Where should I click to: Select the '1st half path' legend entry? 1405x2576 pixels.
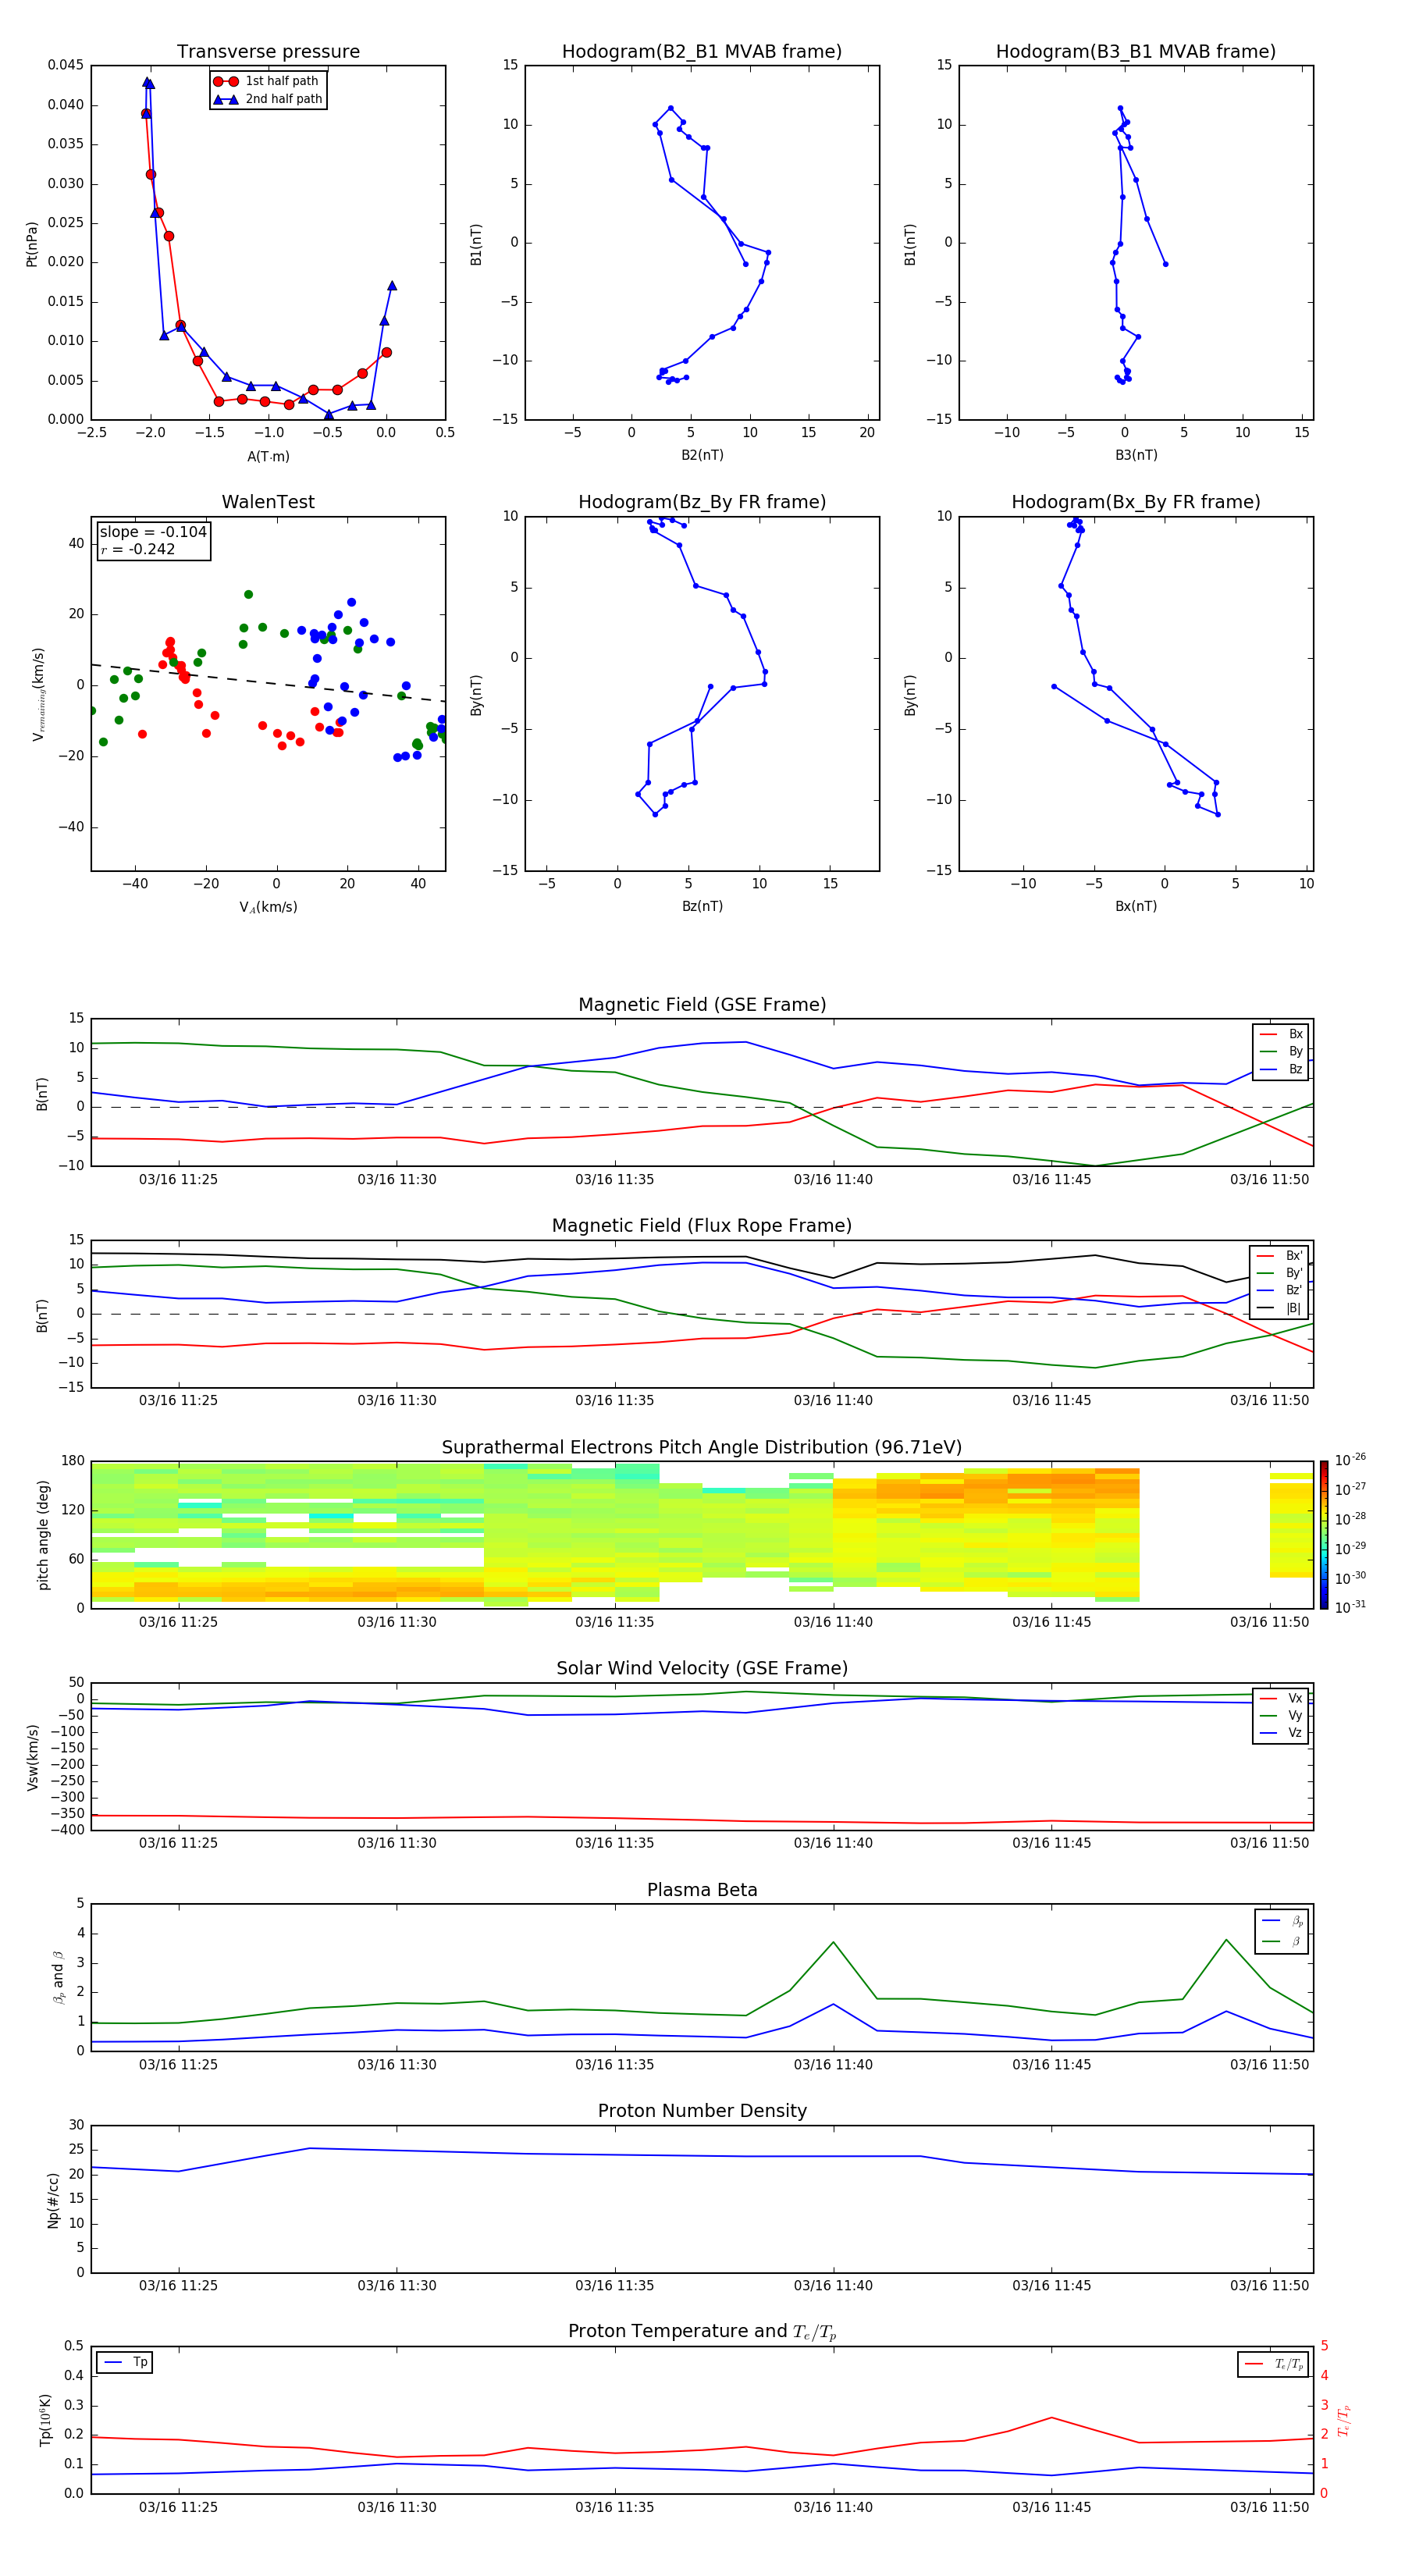pos(267,81)
